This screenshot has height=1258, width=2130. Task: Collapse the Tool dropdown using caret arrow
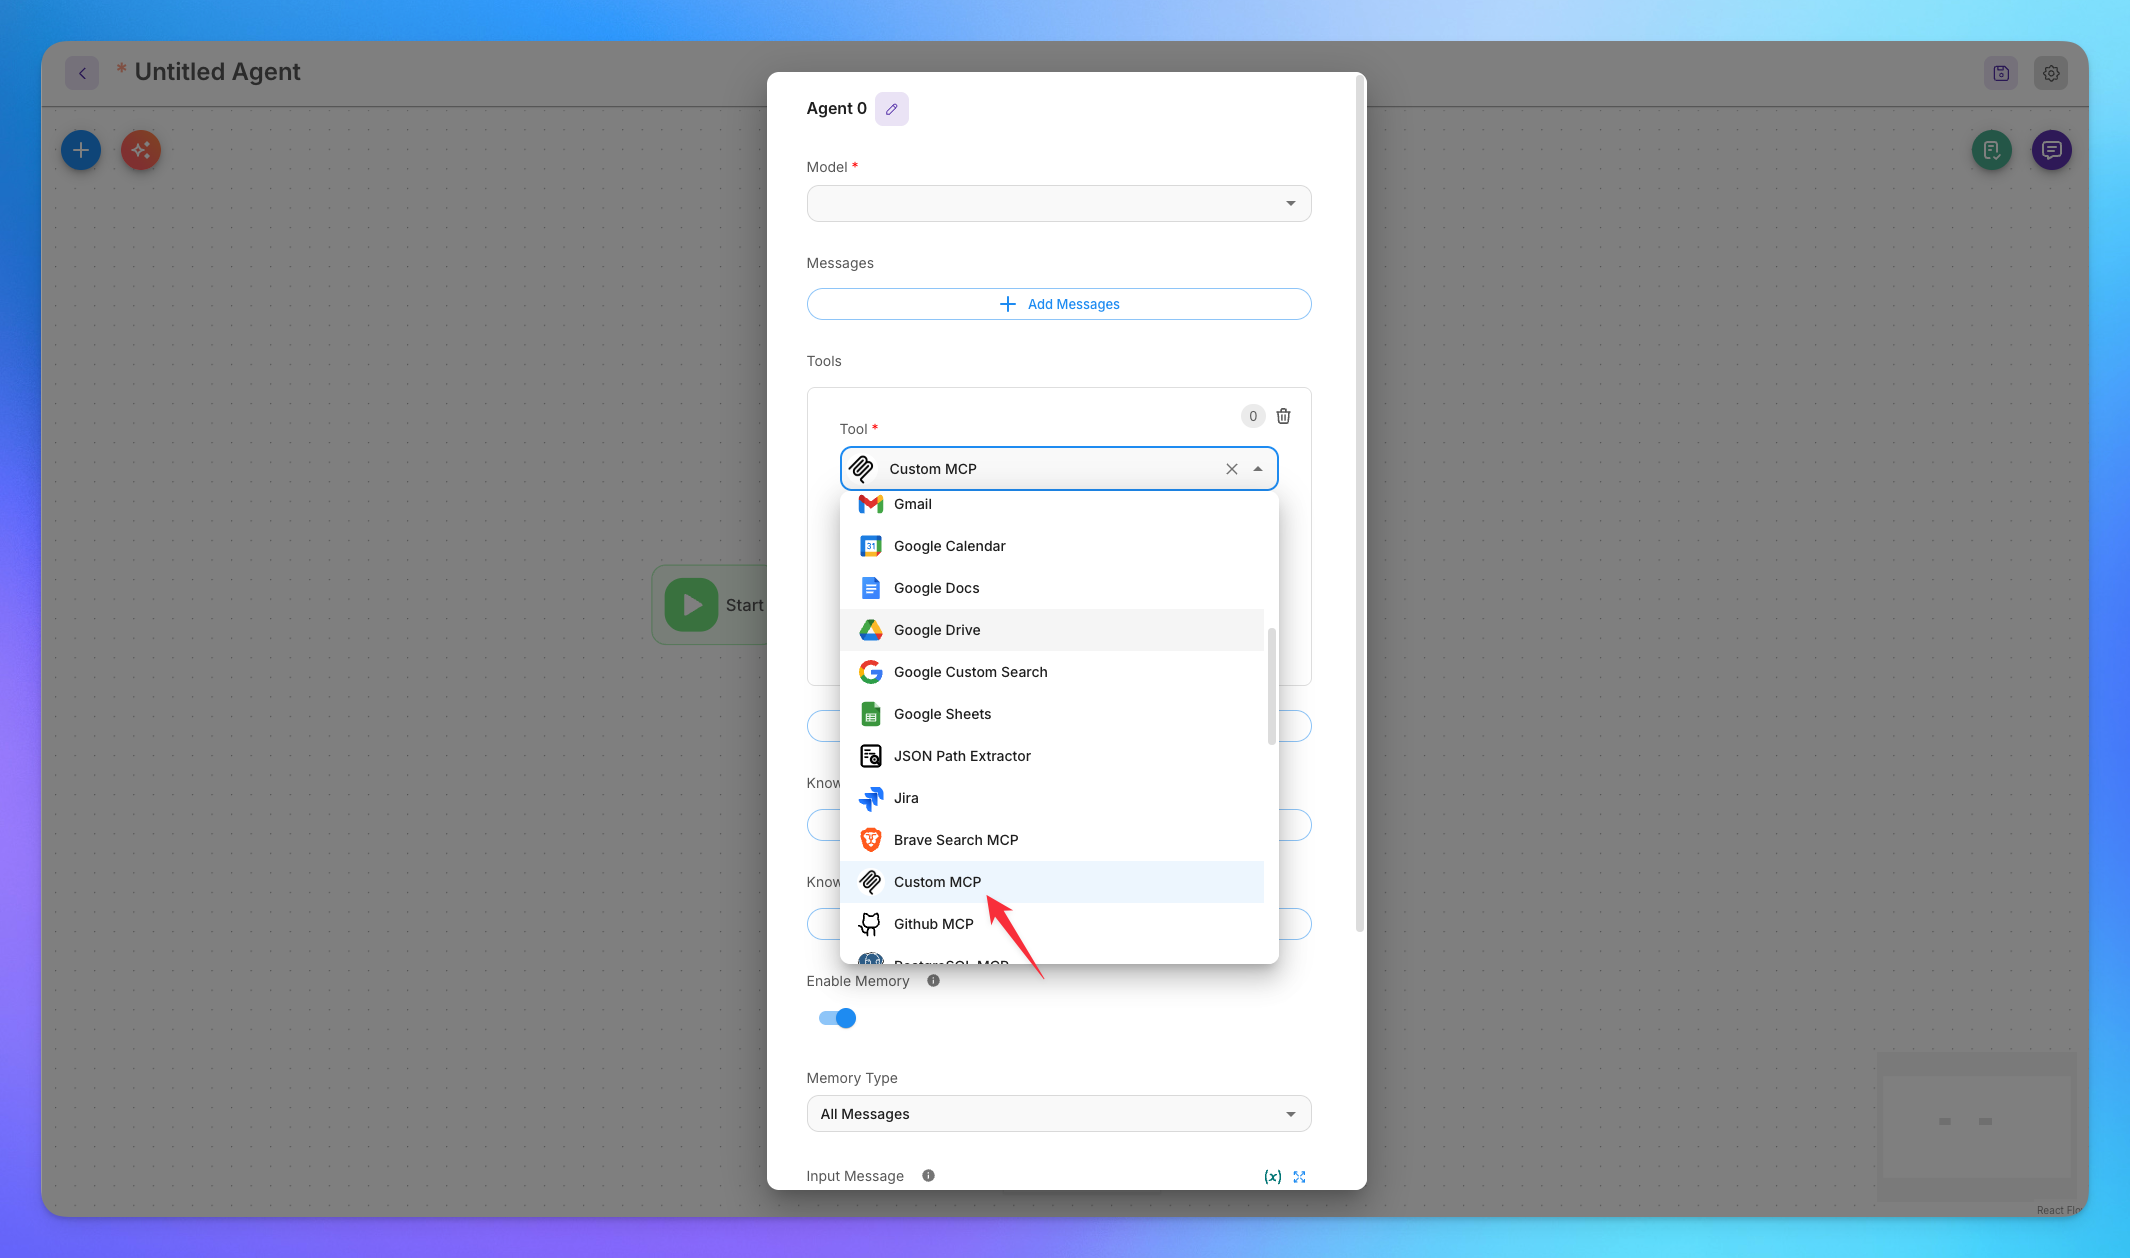pos(1258,469)
